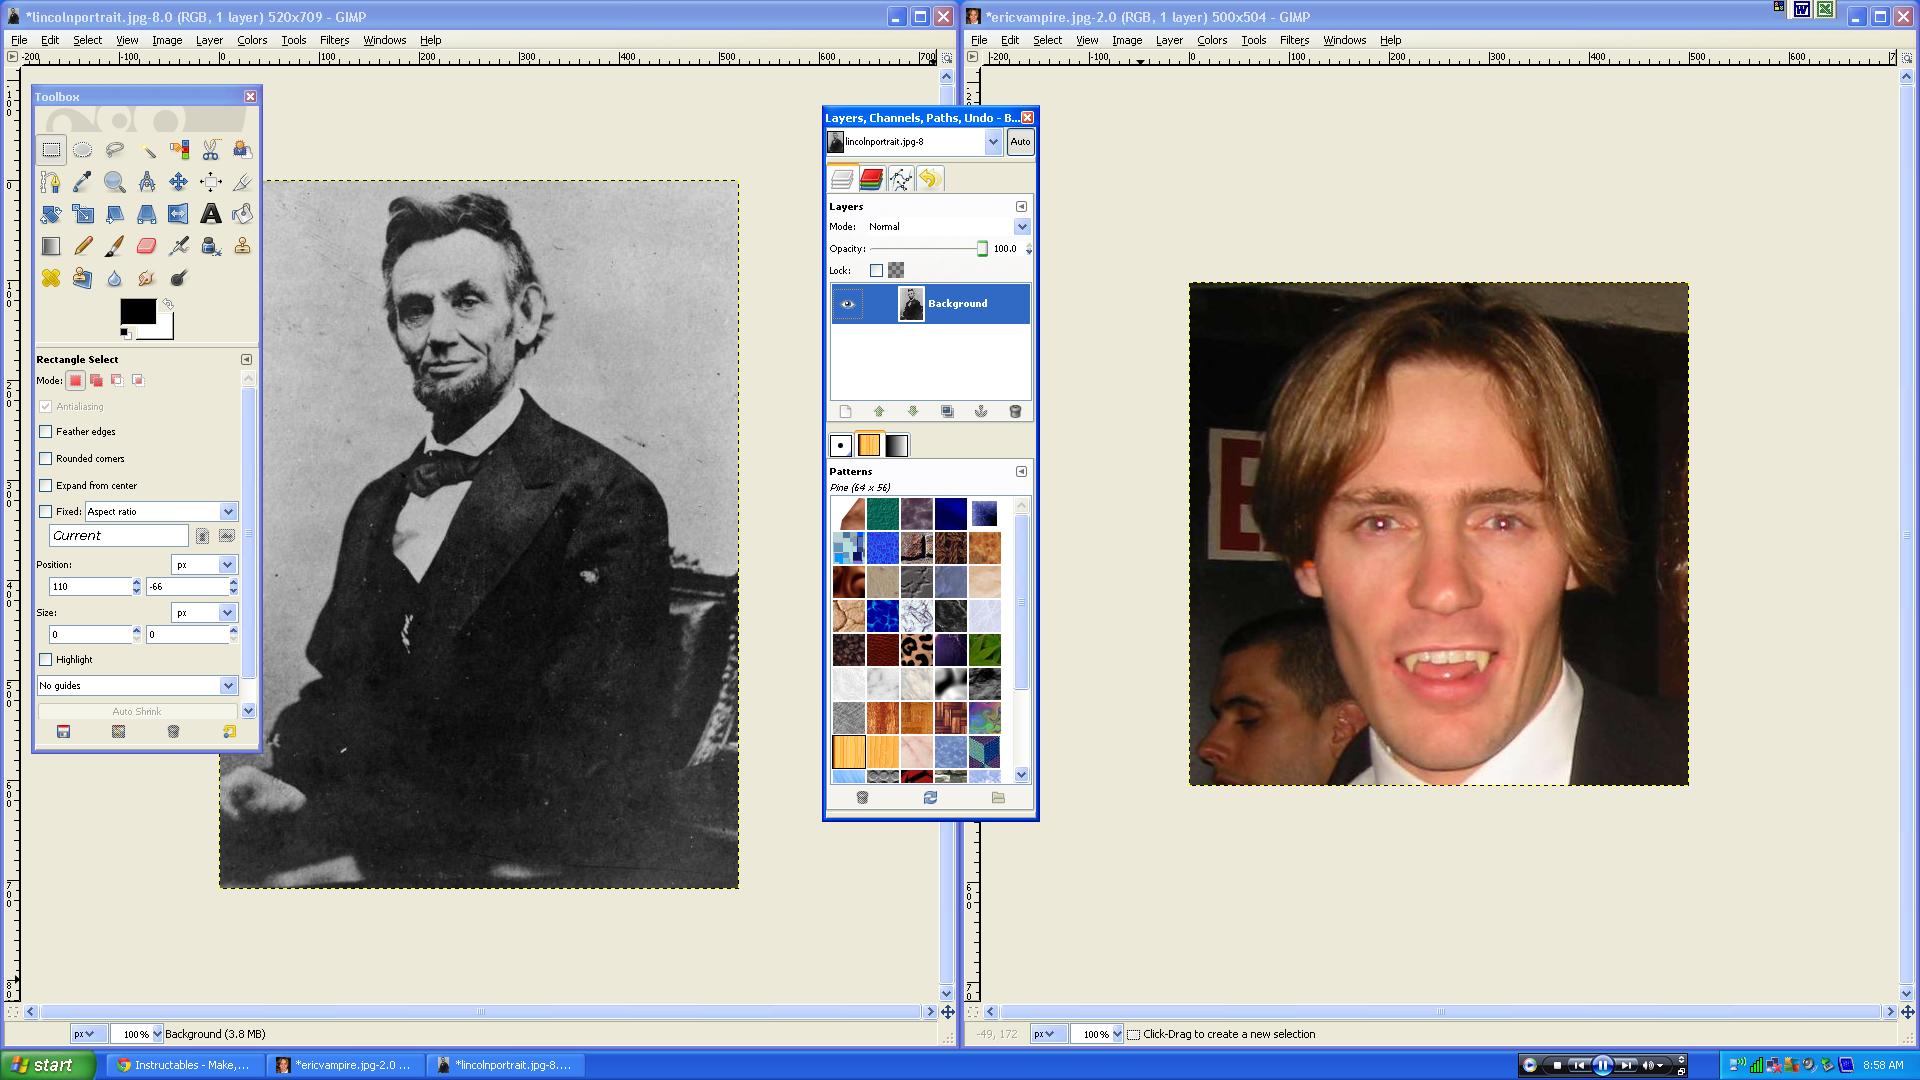Image resolution: width=1920 pixels, height=1080 pixels.
Task: Toggle the Highlight checkbox
Action: pyautogui.click(x=46, y=660)
